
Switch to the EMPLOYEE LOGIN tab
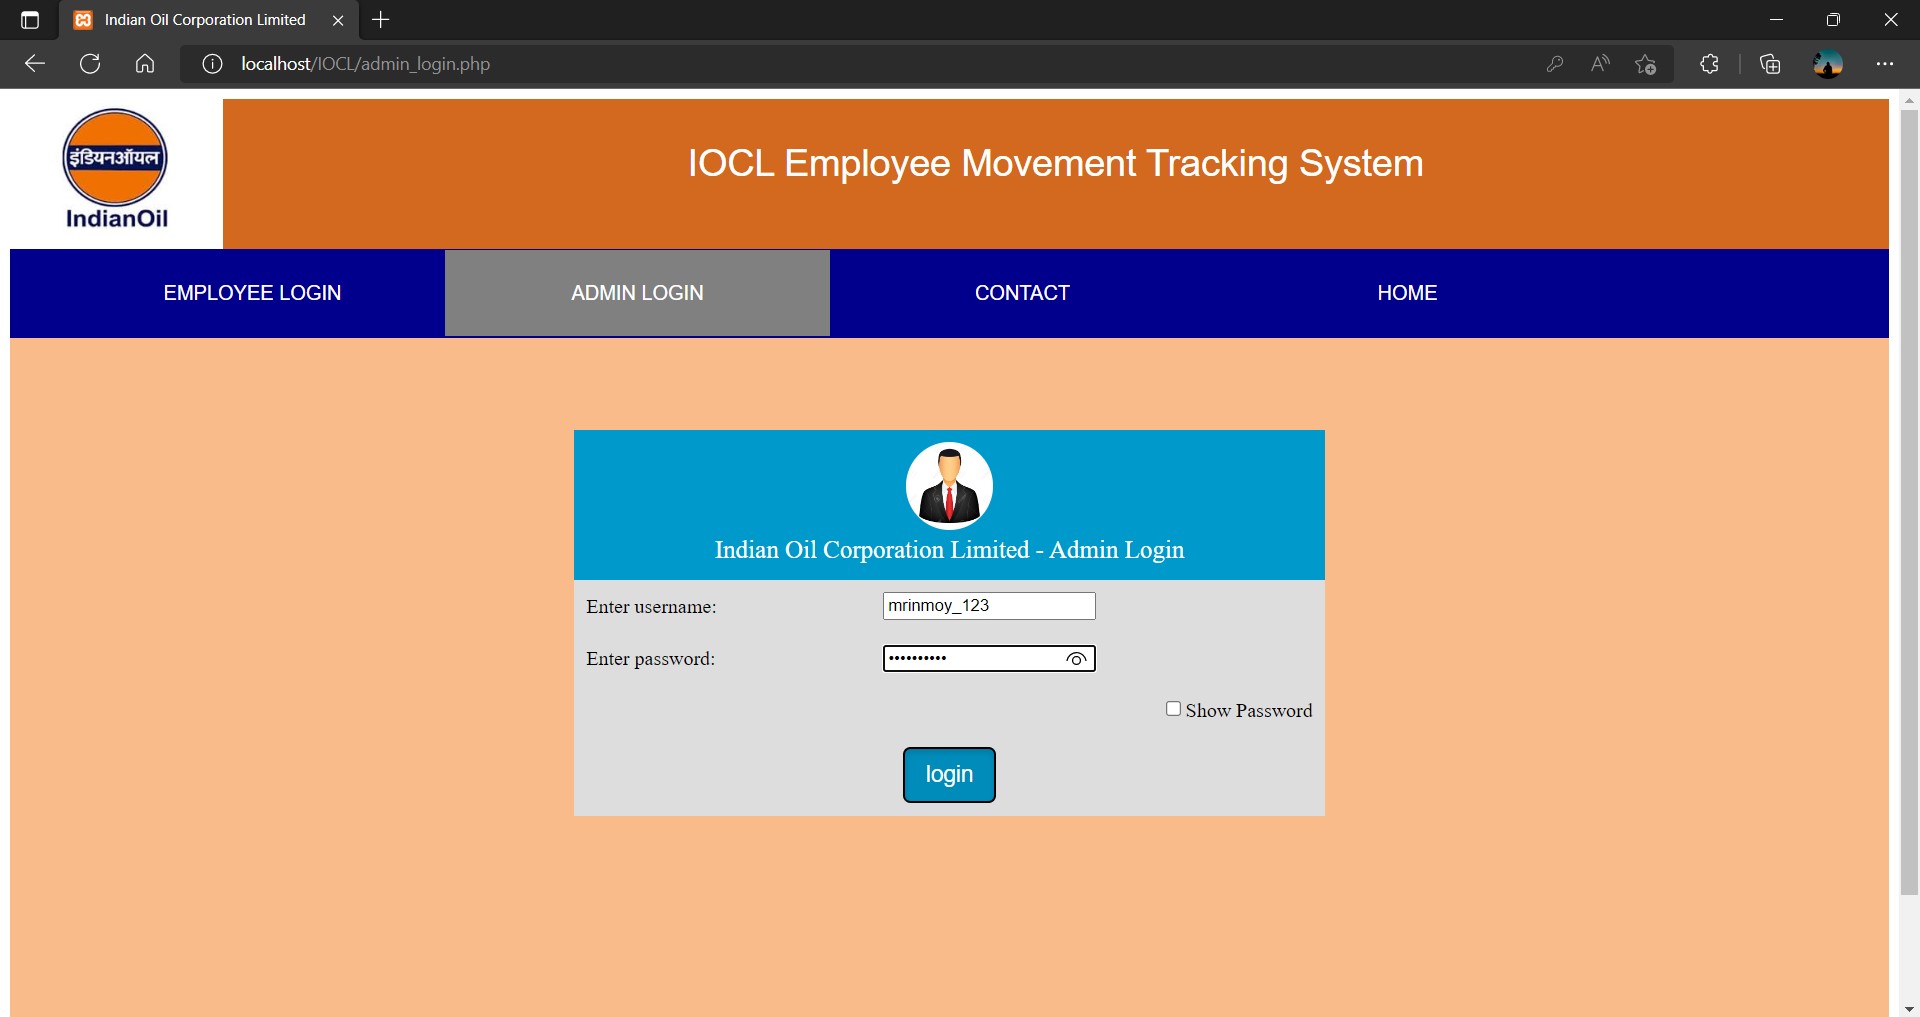252,292
